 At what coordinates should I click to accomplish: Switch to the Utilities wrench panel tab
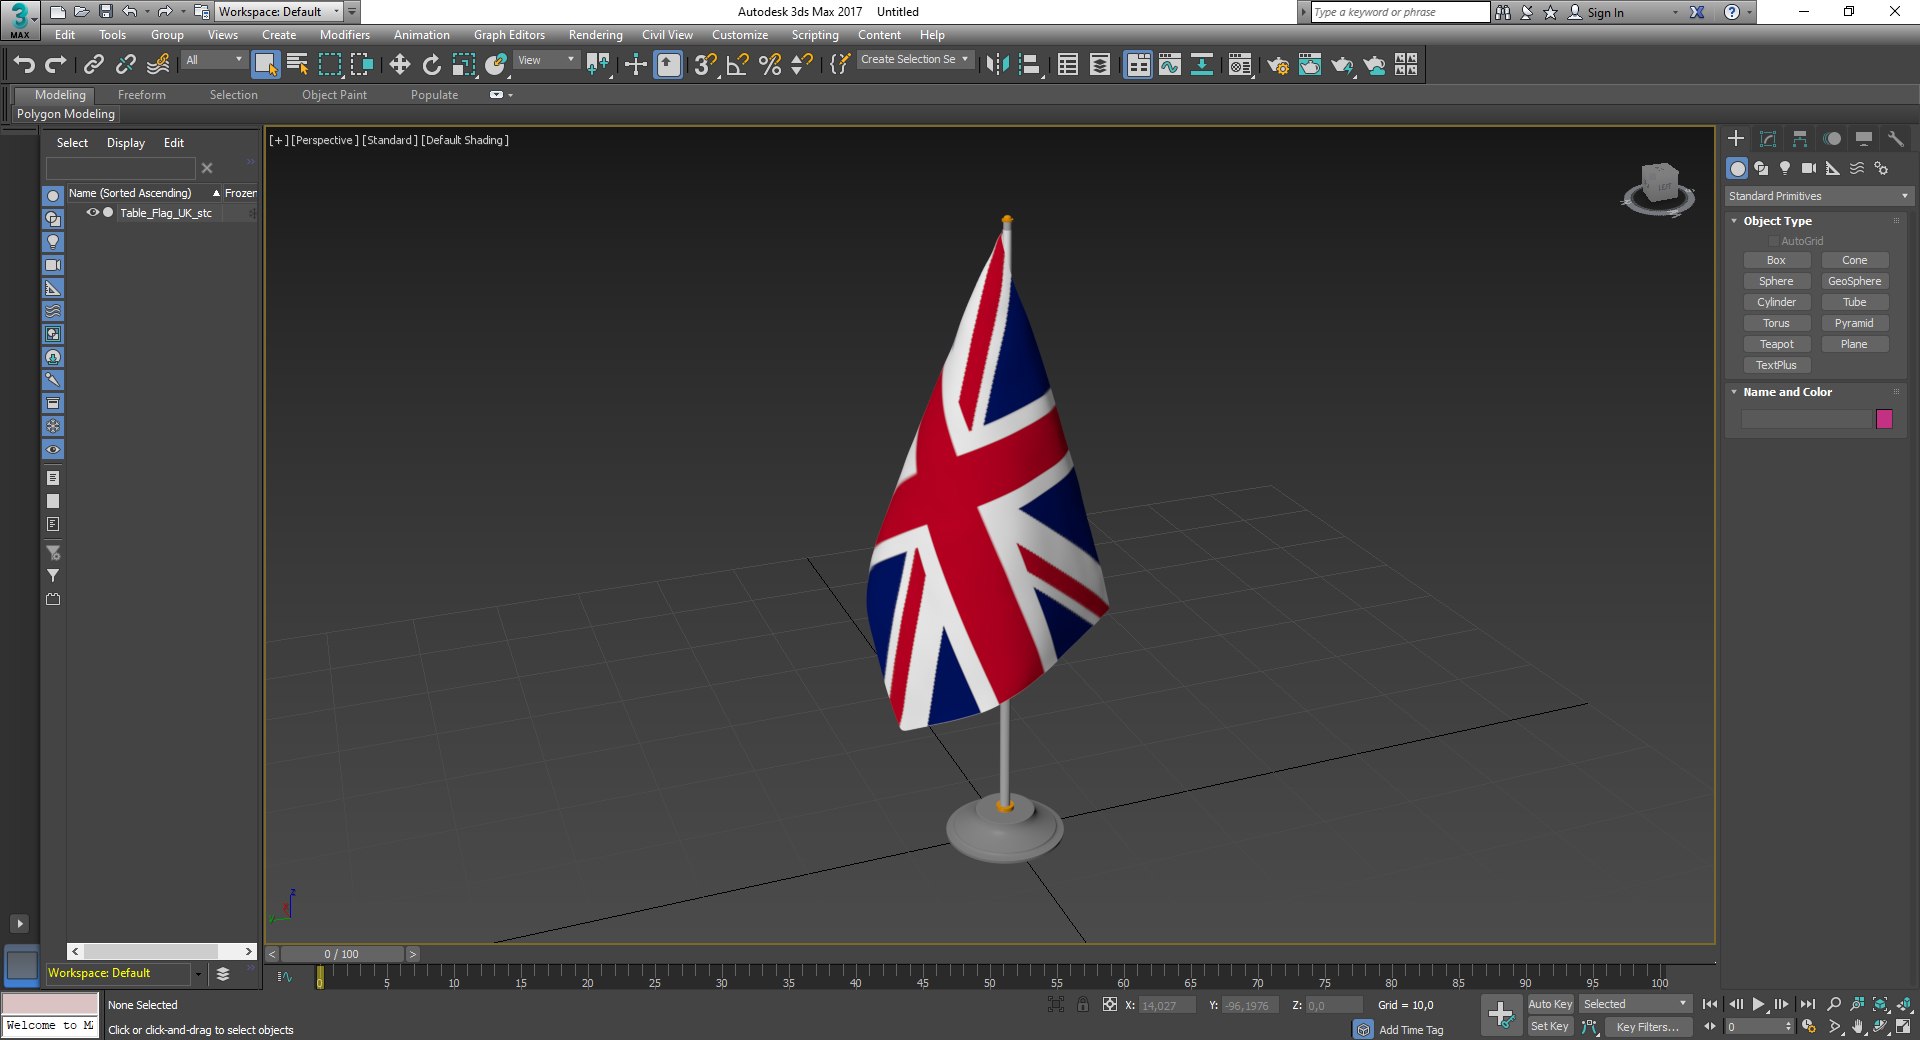point(1896,138)
